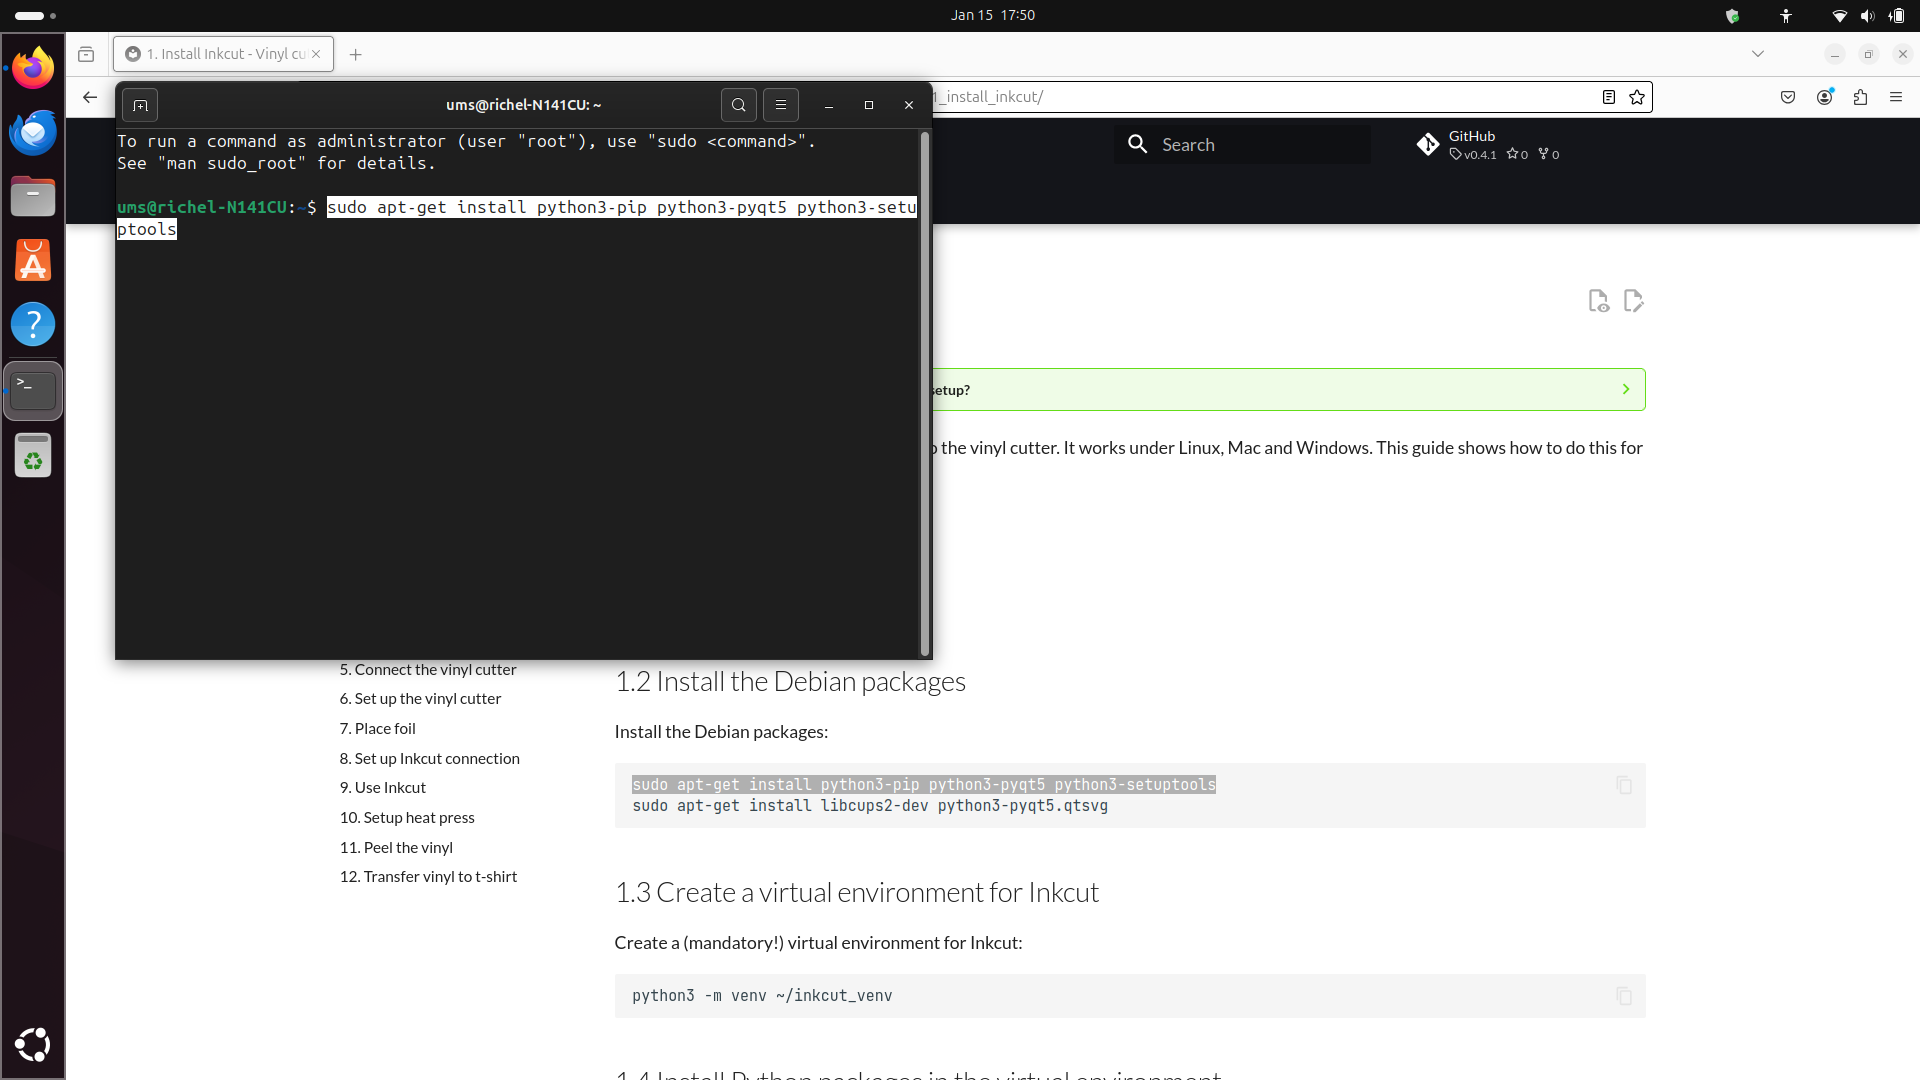The image size is (1920, 1080).
Task: Launch Thunderbird mail from the dock
Action: pyautogui.click(x=33, y=132)
